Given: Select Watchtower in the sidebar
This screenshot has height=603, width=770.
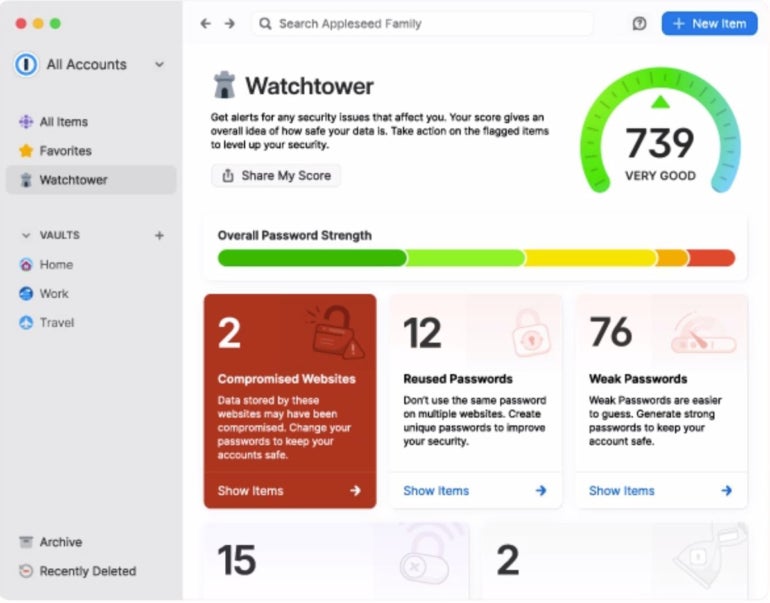Looking at the screenshot, I should coord(73,180).
